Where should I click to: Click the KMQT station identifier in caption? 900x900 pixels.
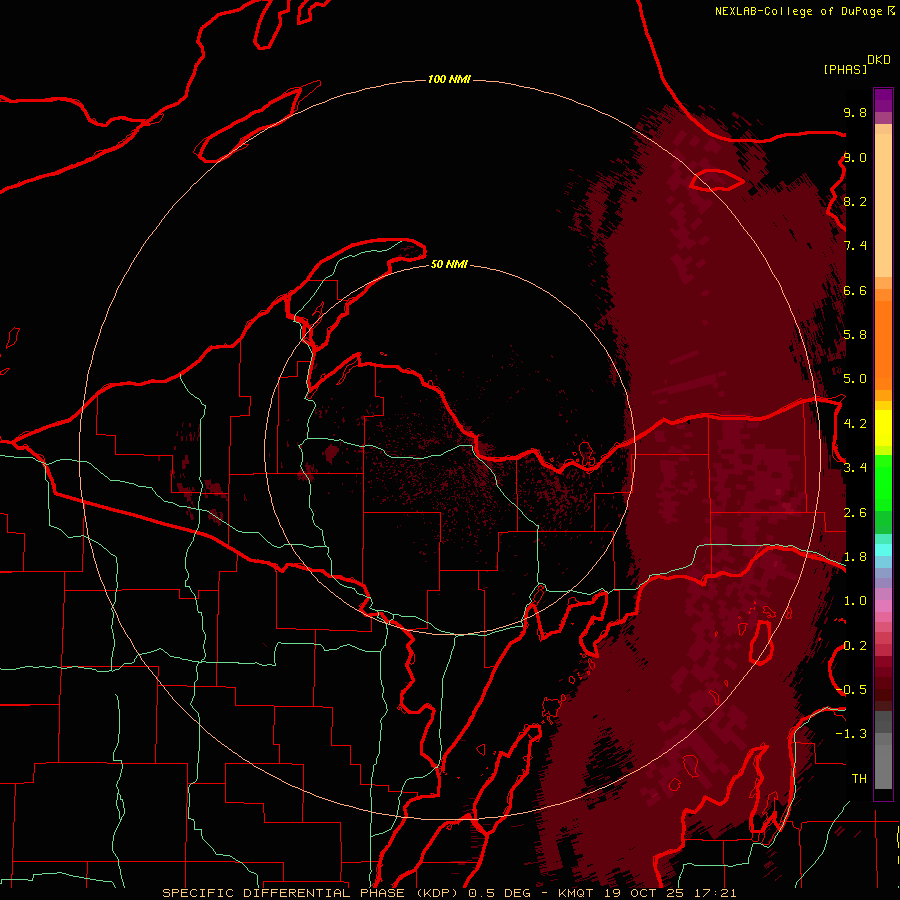coord(577,893)
